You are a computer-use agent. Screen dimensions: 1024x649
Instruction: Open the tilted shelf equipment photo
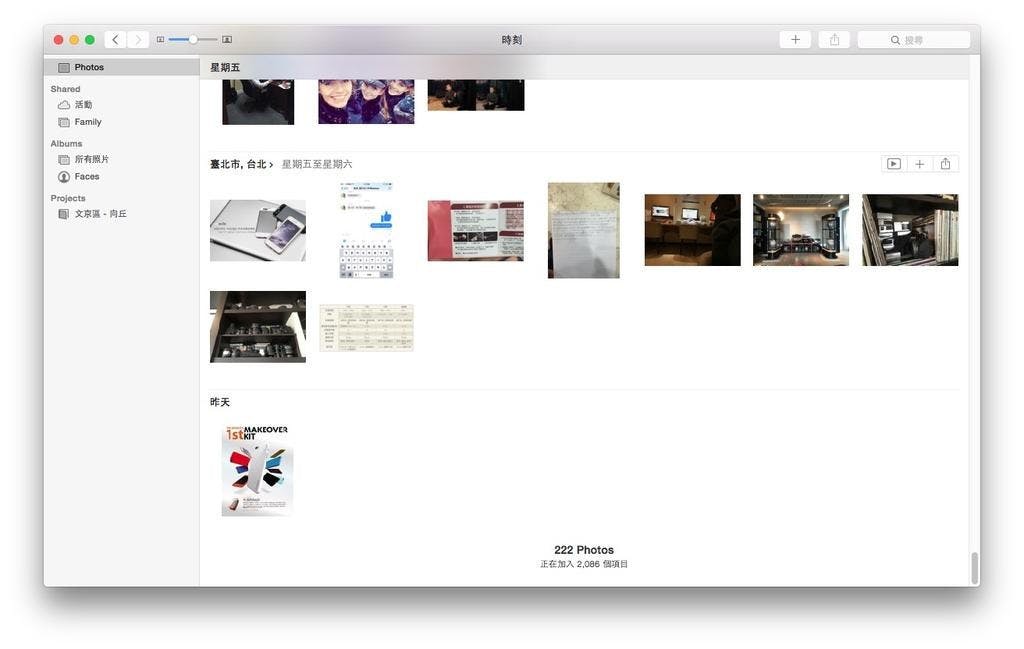point(910,230)
